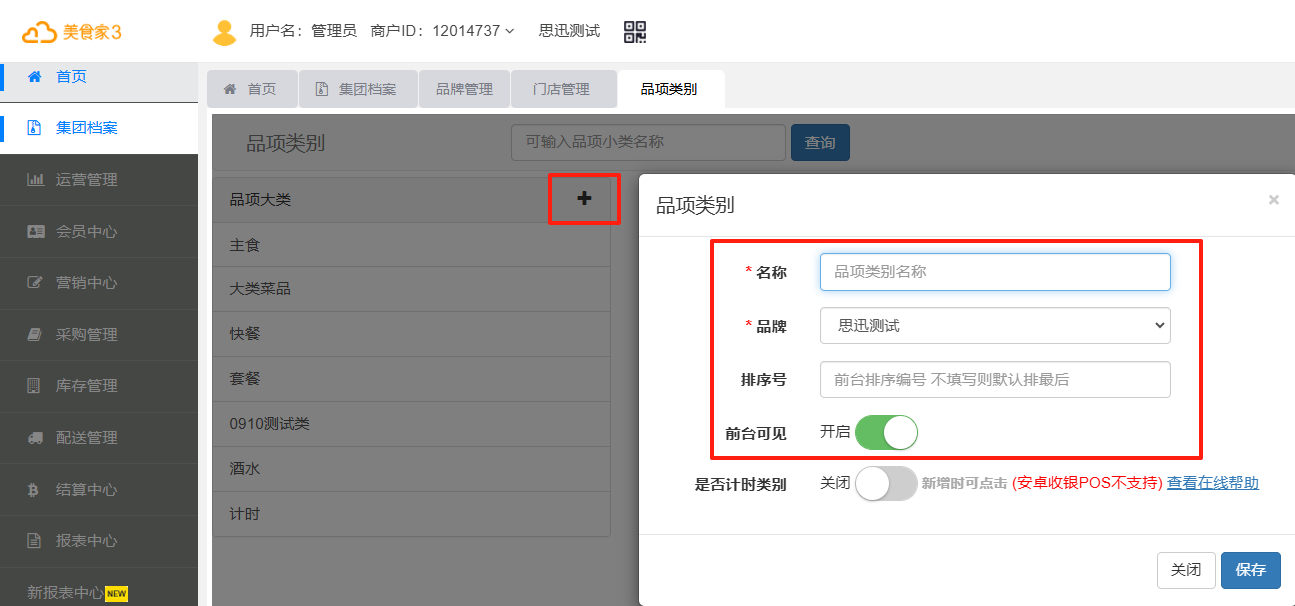Open 配送管理 from the sidebar
This screenshot has height=606, width=1295.
86,438
